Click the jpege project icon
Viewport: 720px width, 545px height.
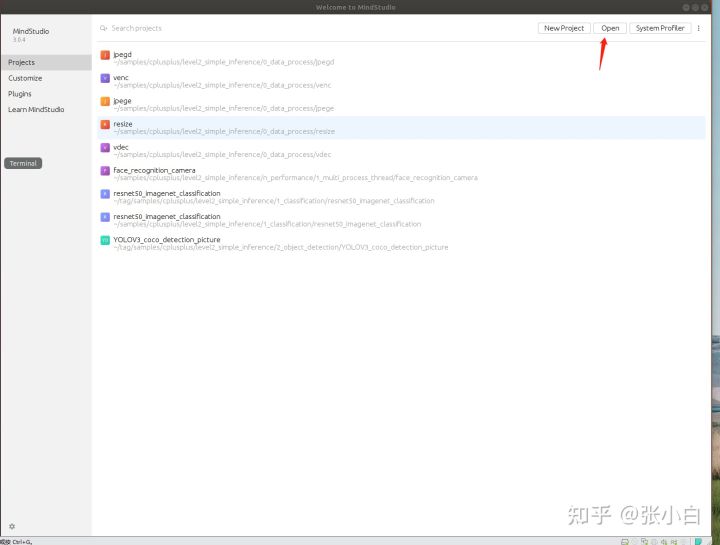(105, 101)
